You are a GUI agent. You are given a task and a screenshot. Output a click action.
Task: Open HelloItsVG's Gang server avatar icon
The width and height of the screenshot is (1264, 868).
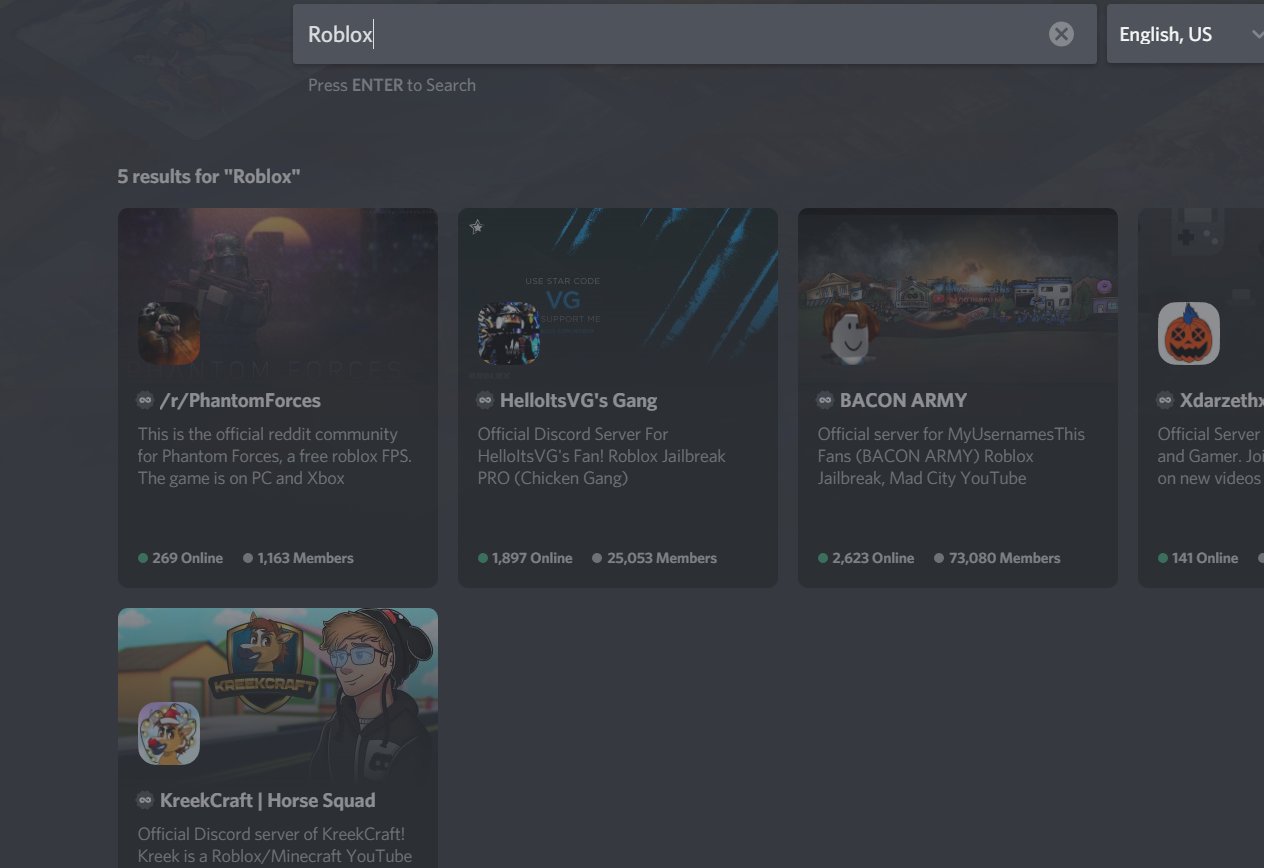click(x=509, y=333)
